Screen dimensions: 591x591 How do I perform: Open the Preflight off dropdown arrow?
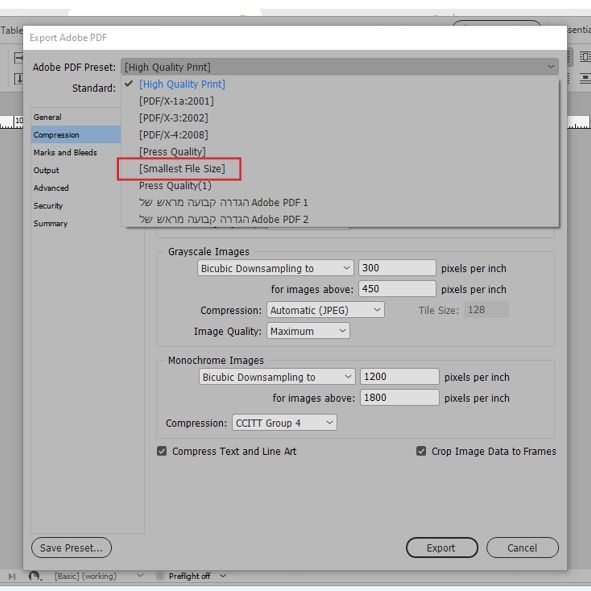(223, 576)
